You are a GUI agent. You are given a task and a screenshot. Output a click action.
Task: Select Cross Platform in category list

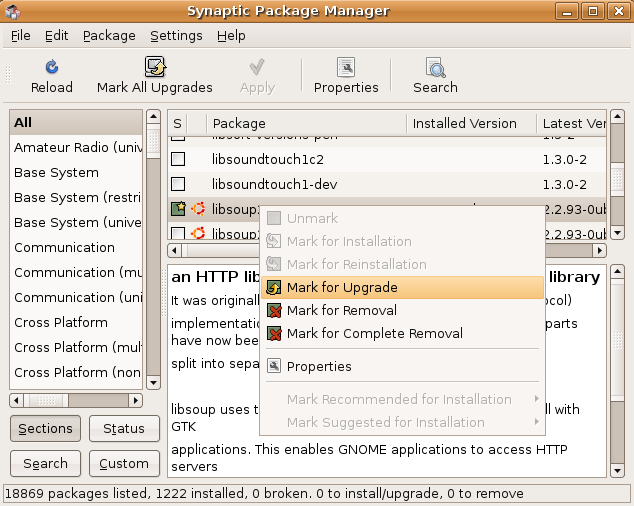coord(61,322)
